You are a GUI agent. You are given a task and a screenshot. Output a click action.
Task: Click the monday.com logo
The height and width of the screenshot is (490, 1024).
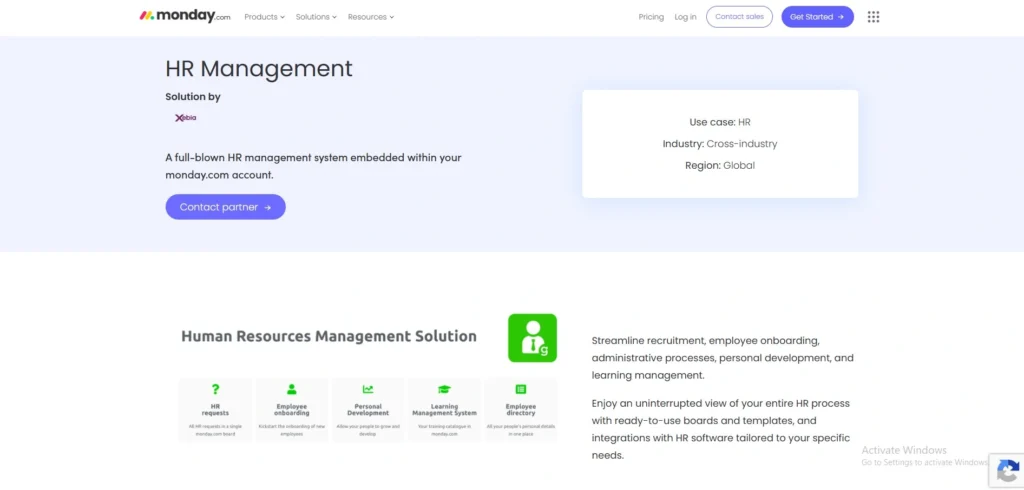[185, 16]
